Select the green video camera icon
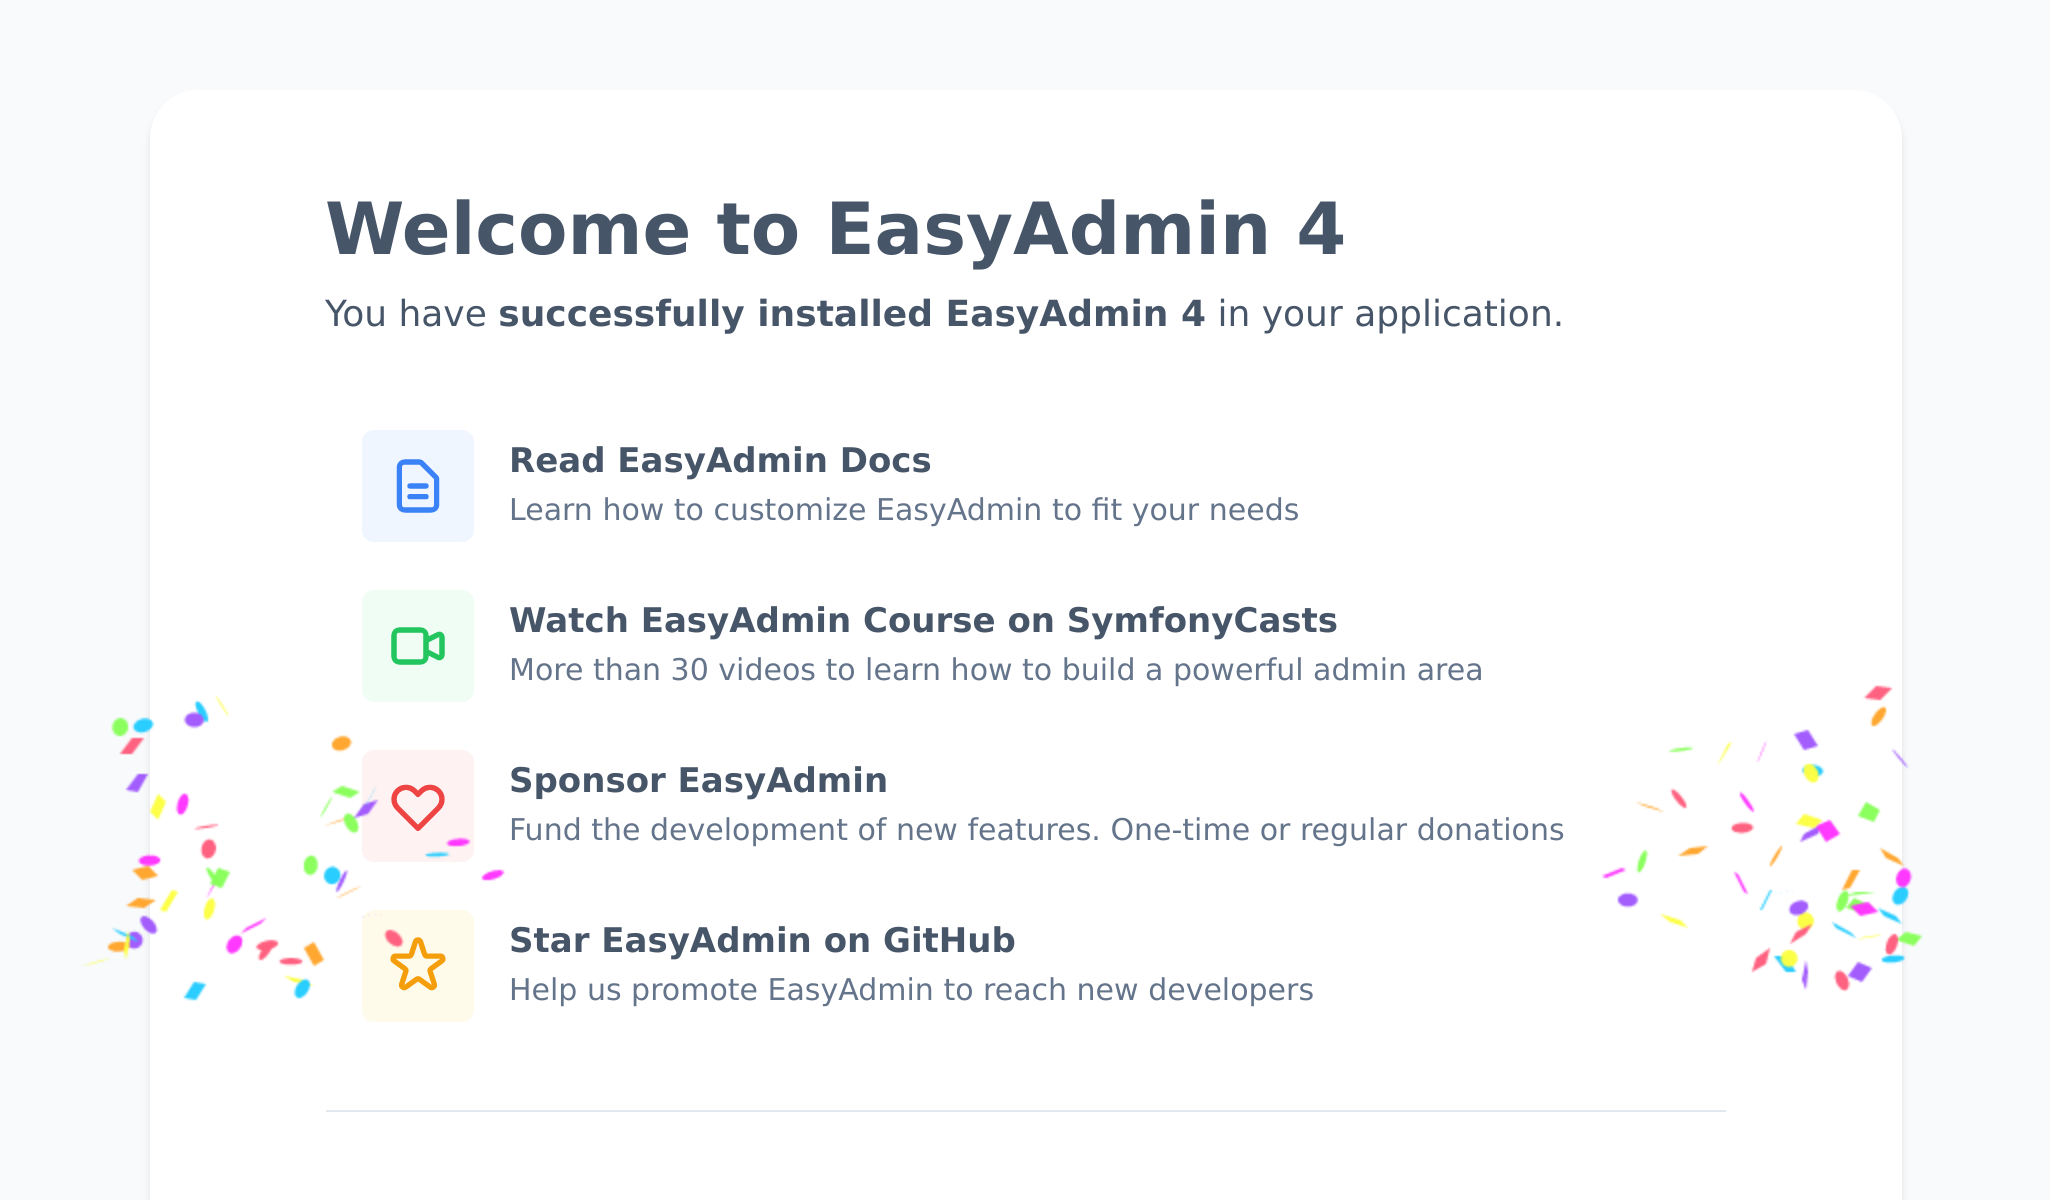Image resolution: width=2050 pixels, height=1200 pixels. coord(417,646)
